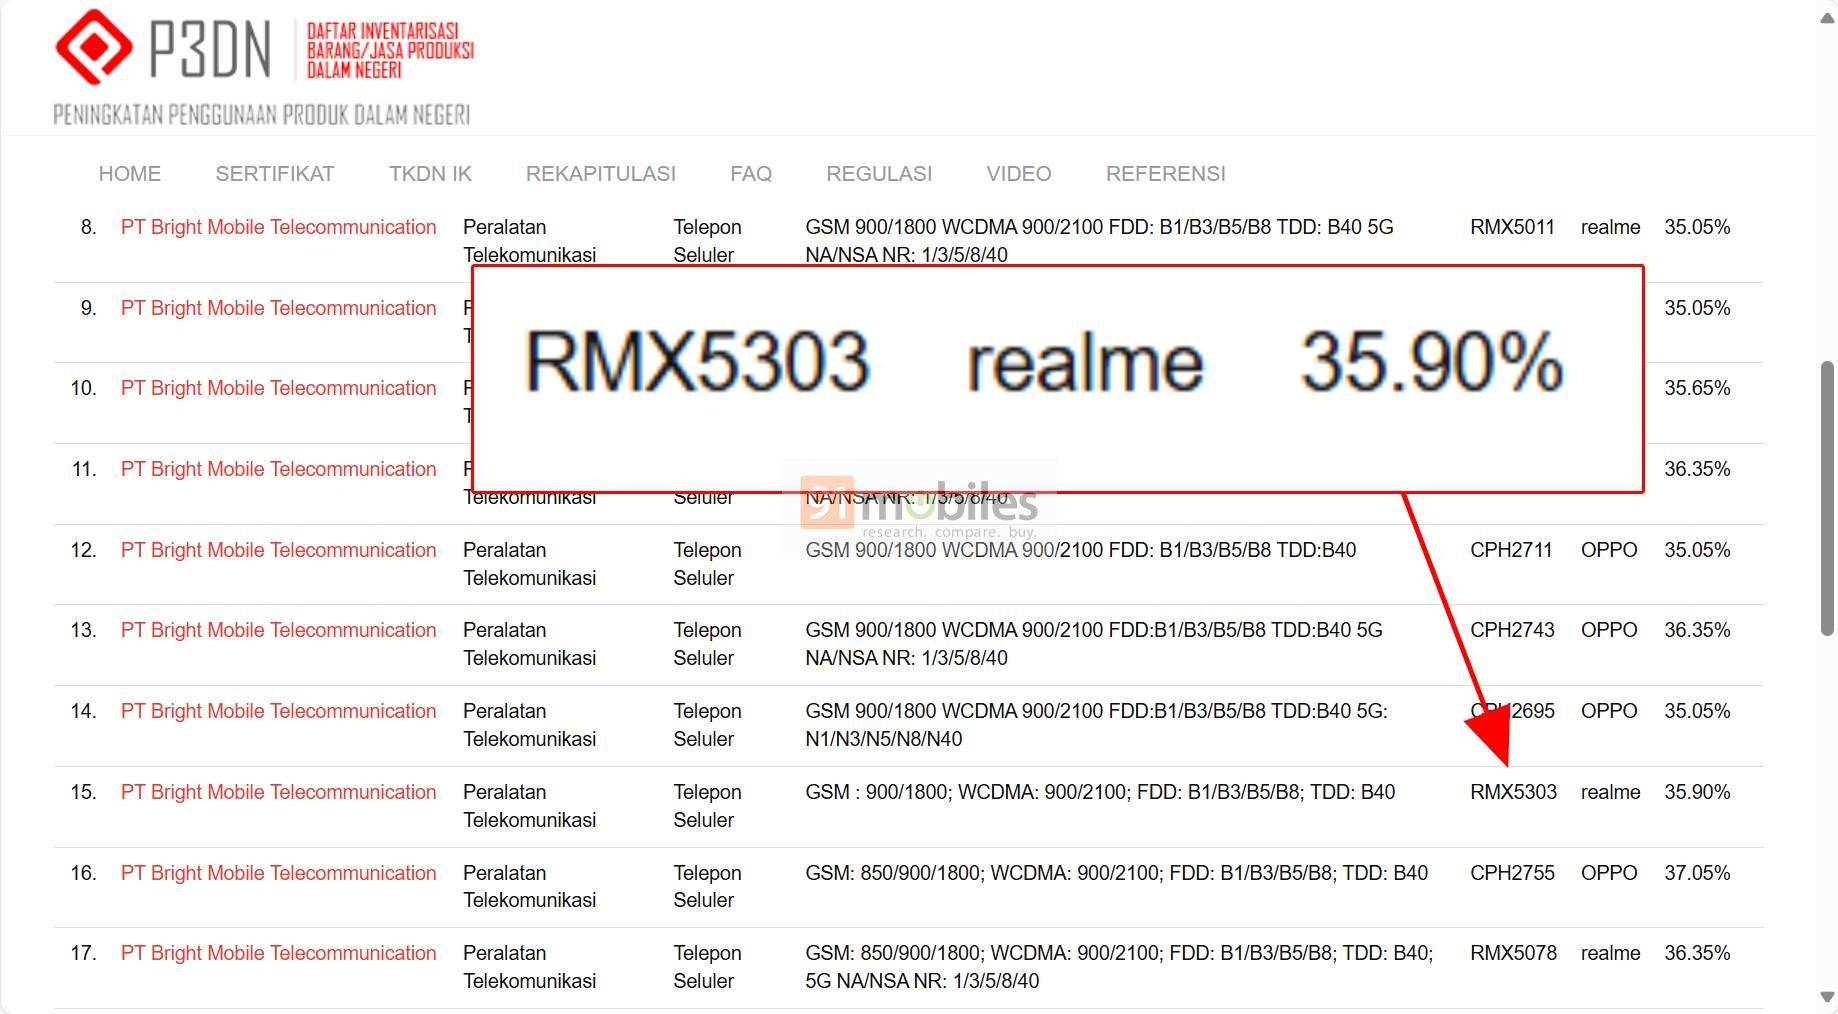Click Telepon Seluler cell in row 16
This screenshot has width=1838, height=1014.
(707, 886)
